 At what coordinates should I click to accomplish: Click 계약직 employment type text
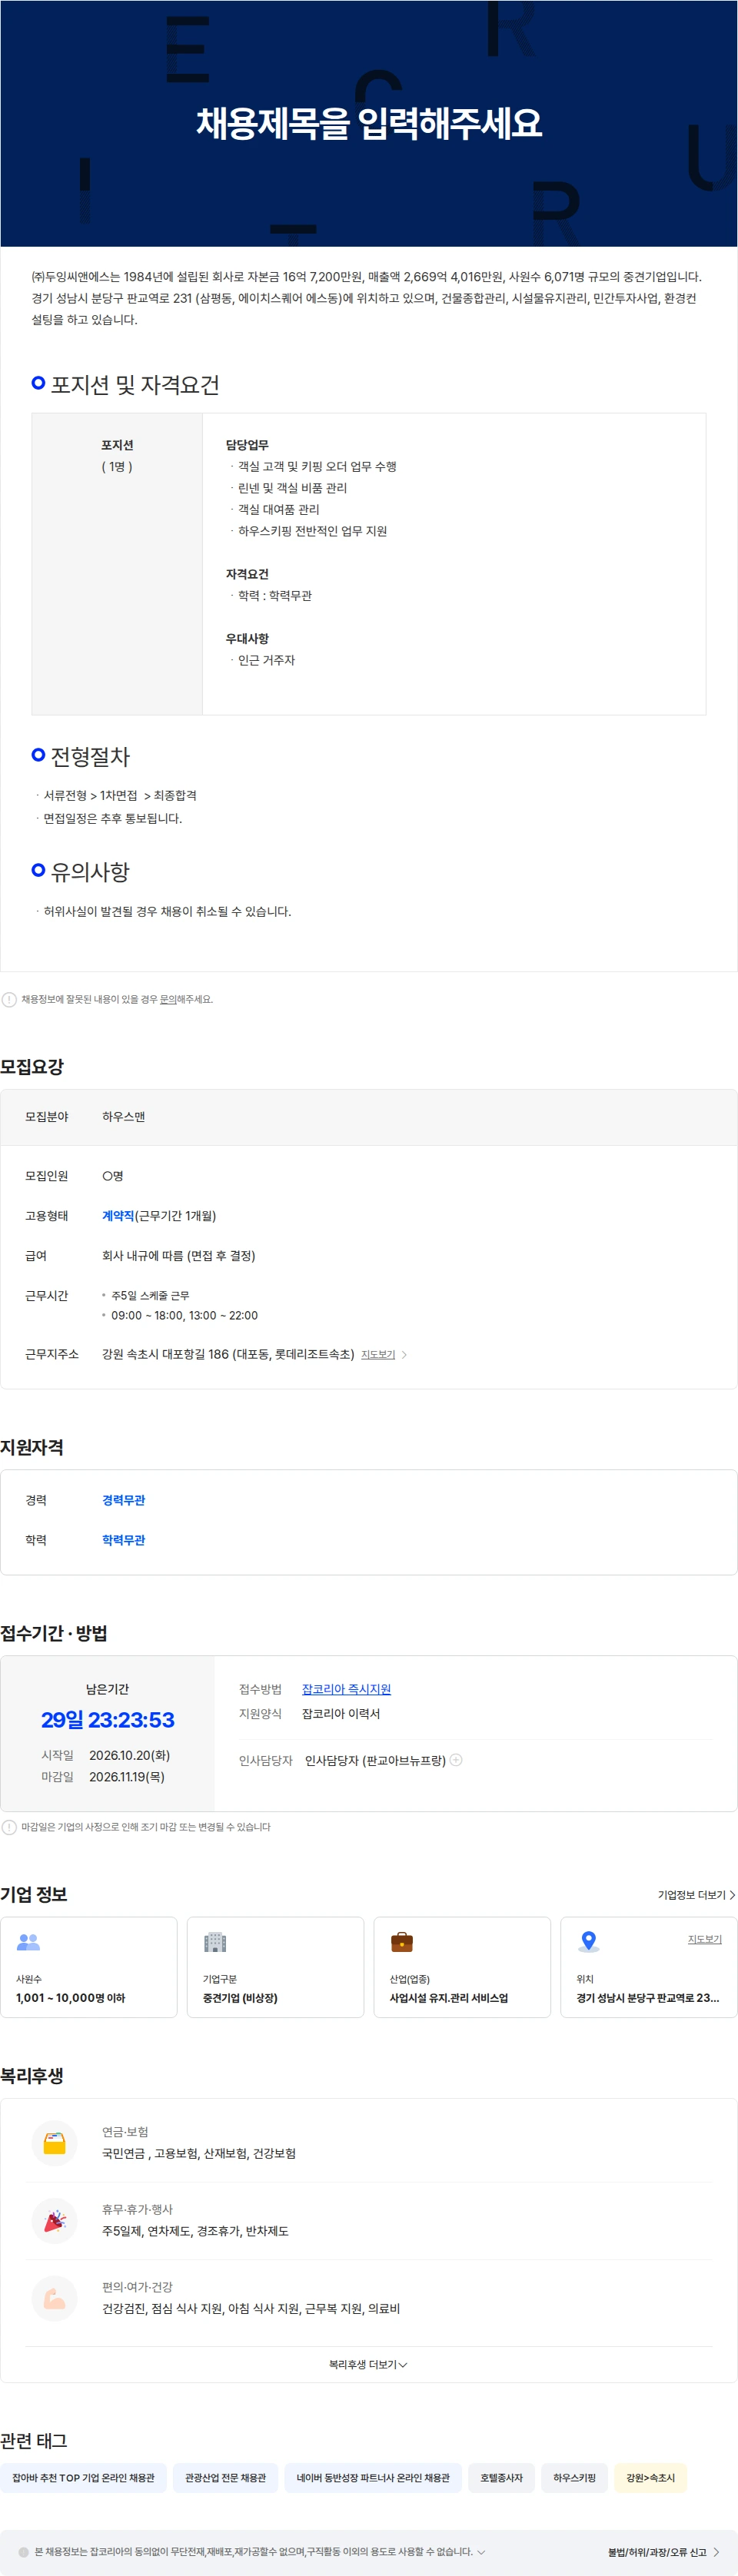coord(118,1216)
